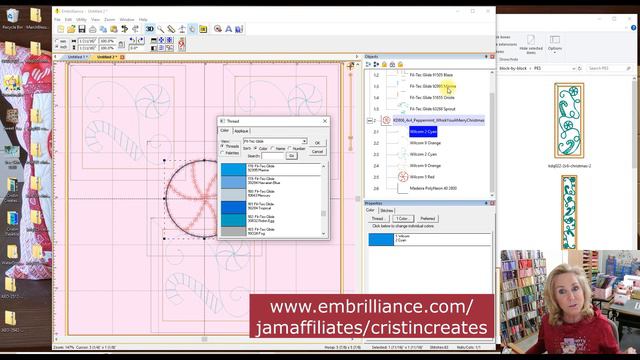The height and width of the screenshot is (360, 640).
Task: Click the New file icon in Embrilliance toolbar
Action: pos(61,29)
